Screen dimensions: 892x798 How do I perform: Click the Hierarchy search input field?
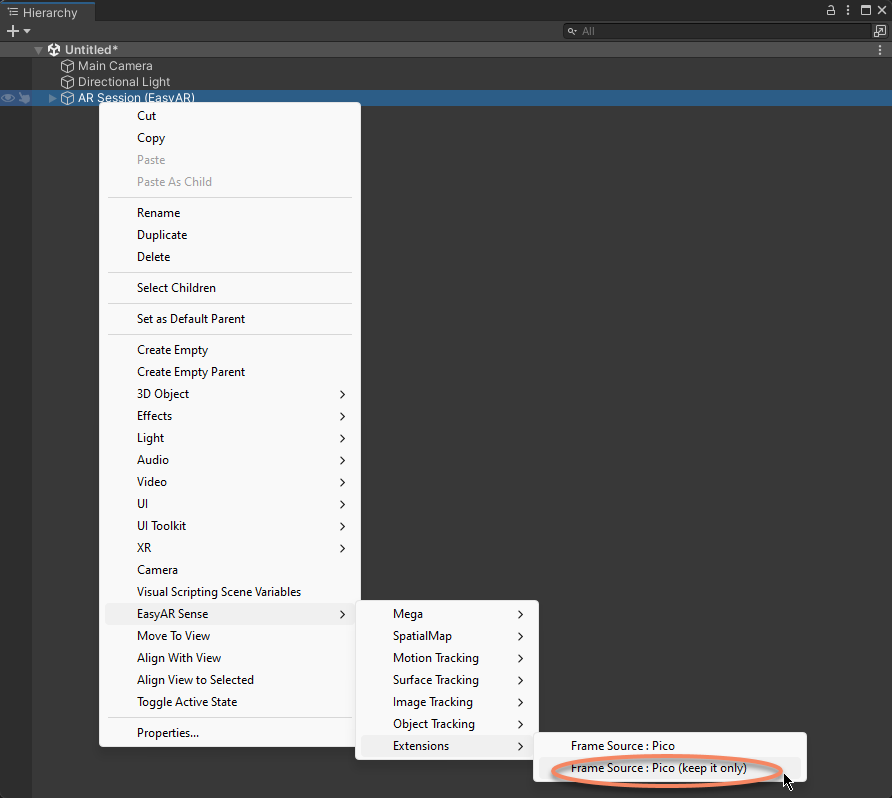coord(720,31)
